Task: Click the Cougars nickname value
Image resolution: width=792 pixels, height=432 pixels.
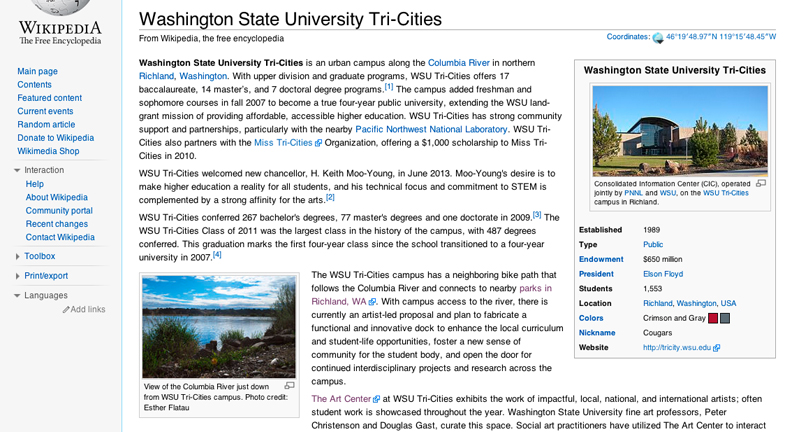Action: [657, 333]
